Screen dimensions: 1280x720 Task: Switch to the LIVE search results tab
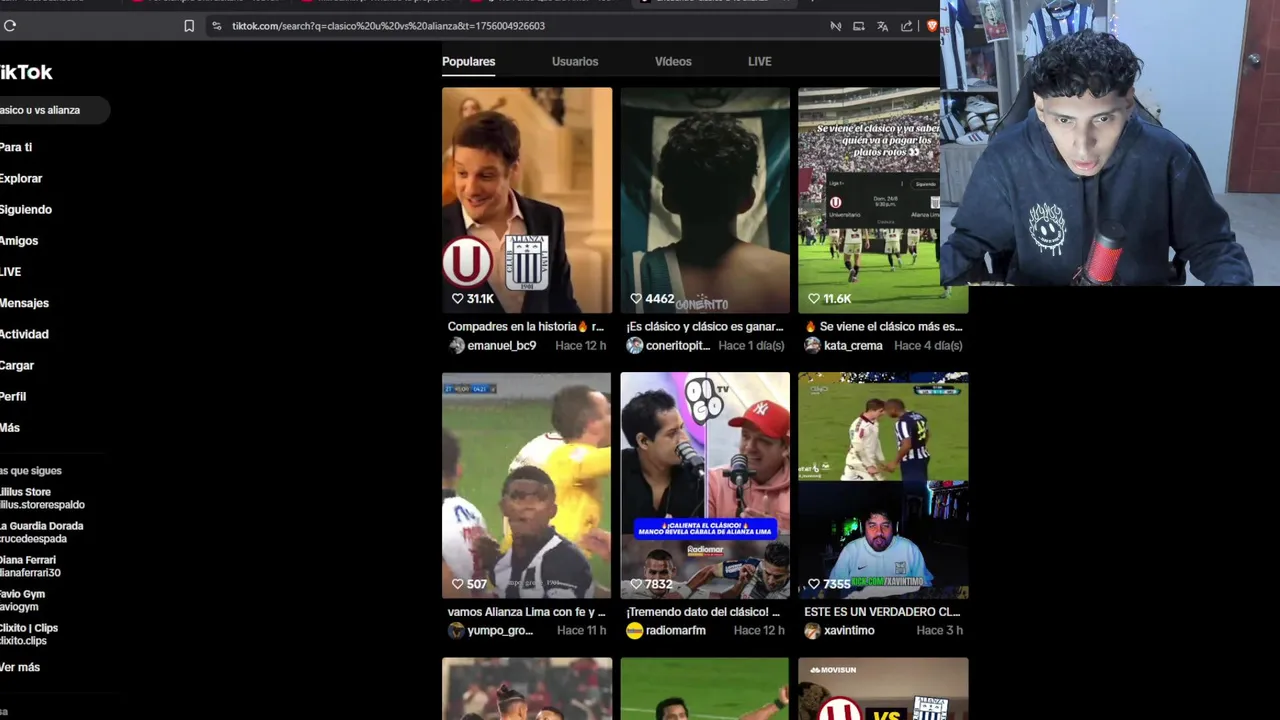point(760,61)
